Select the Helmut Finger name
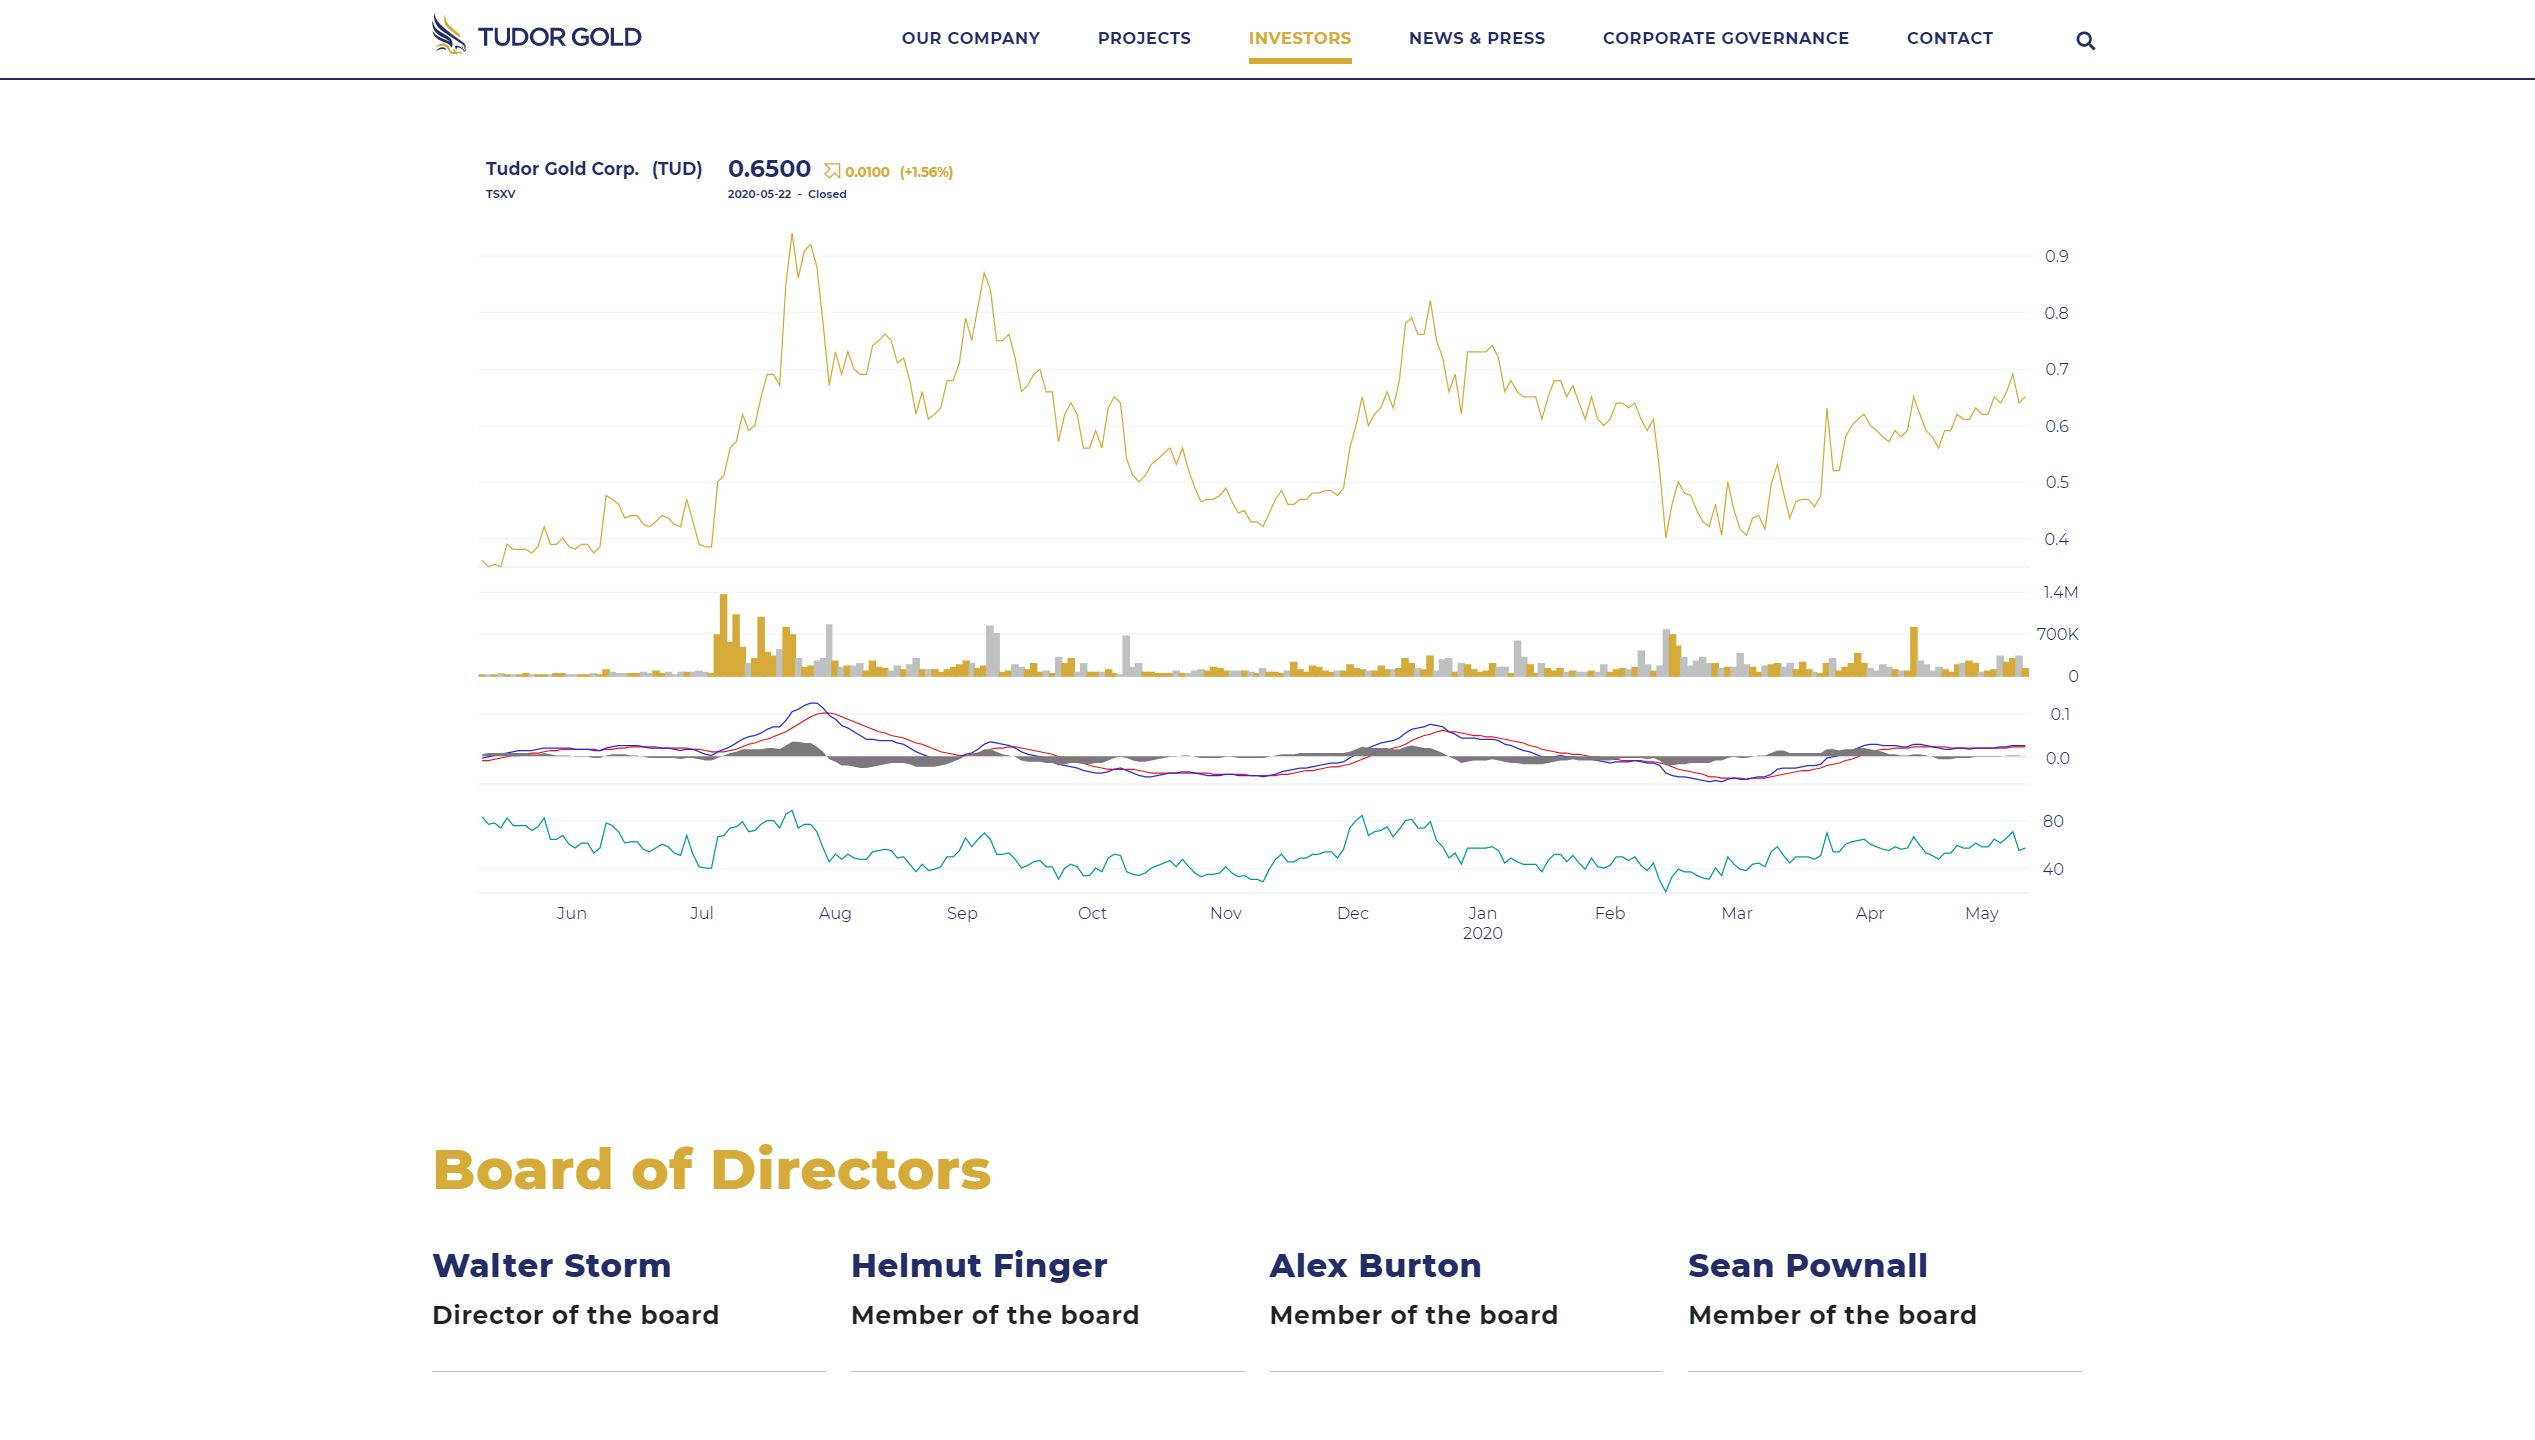 click(x=979, y=1266)
